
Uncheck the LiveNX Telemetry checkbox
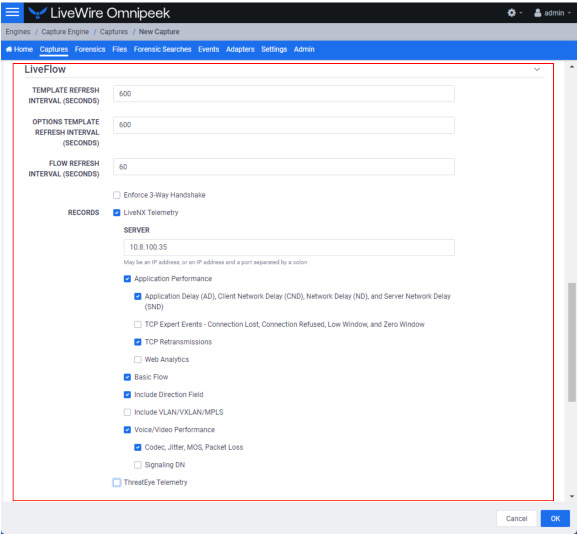point(117,213)
